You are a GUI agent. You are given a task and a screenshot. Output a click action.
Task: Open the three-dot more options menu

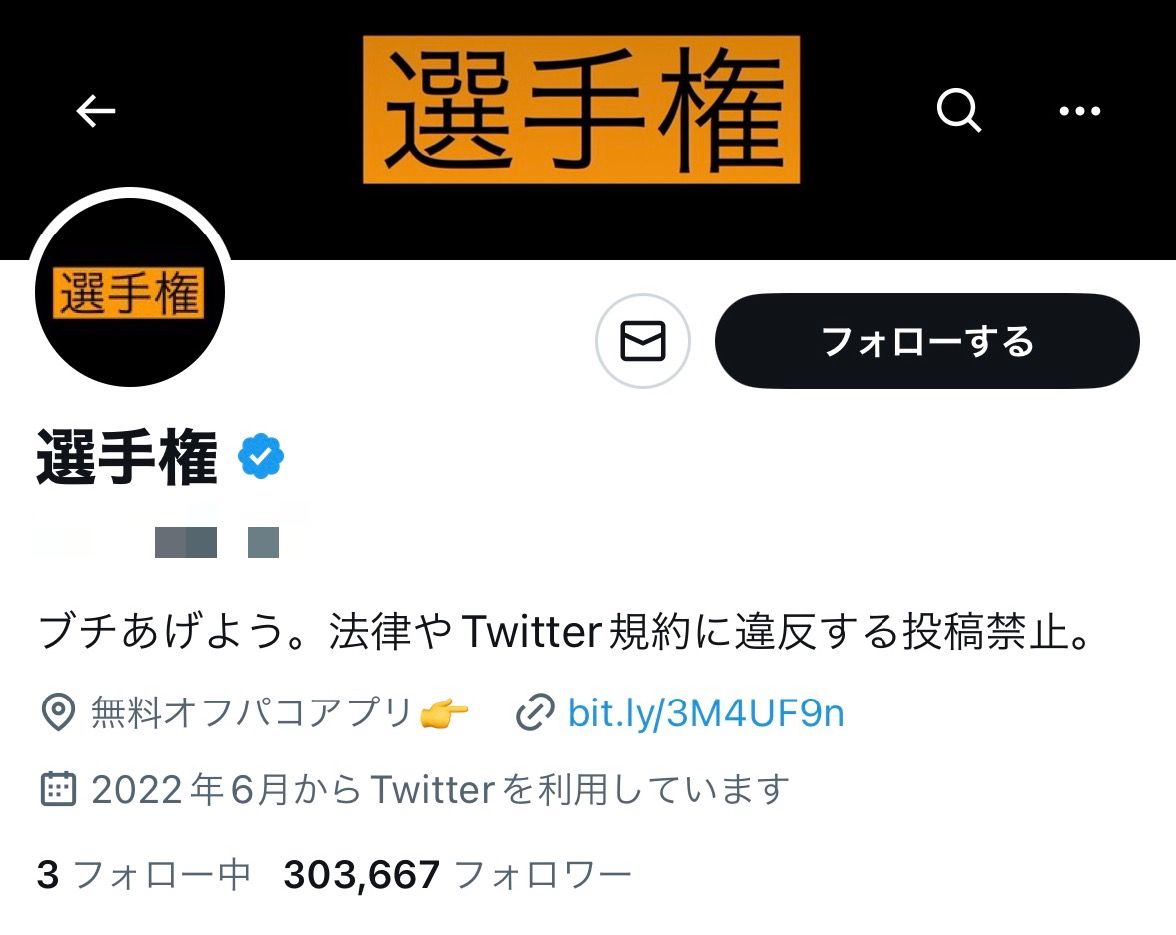tap(1079, 111)
